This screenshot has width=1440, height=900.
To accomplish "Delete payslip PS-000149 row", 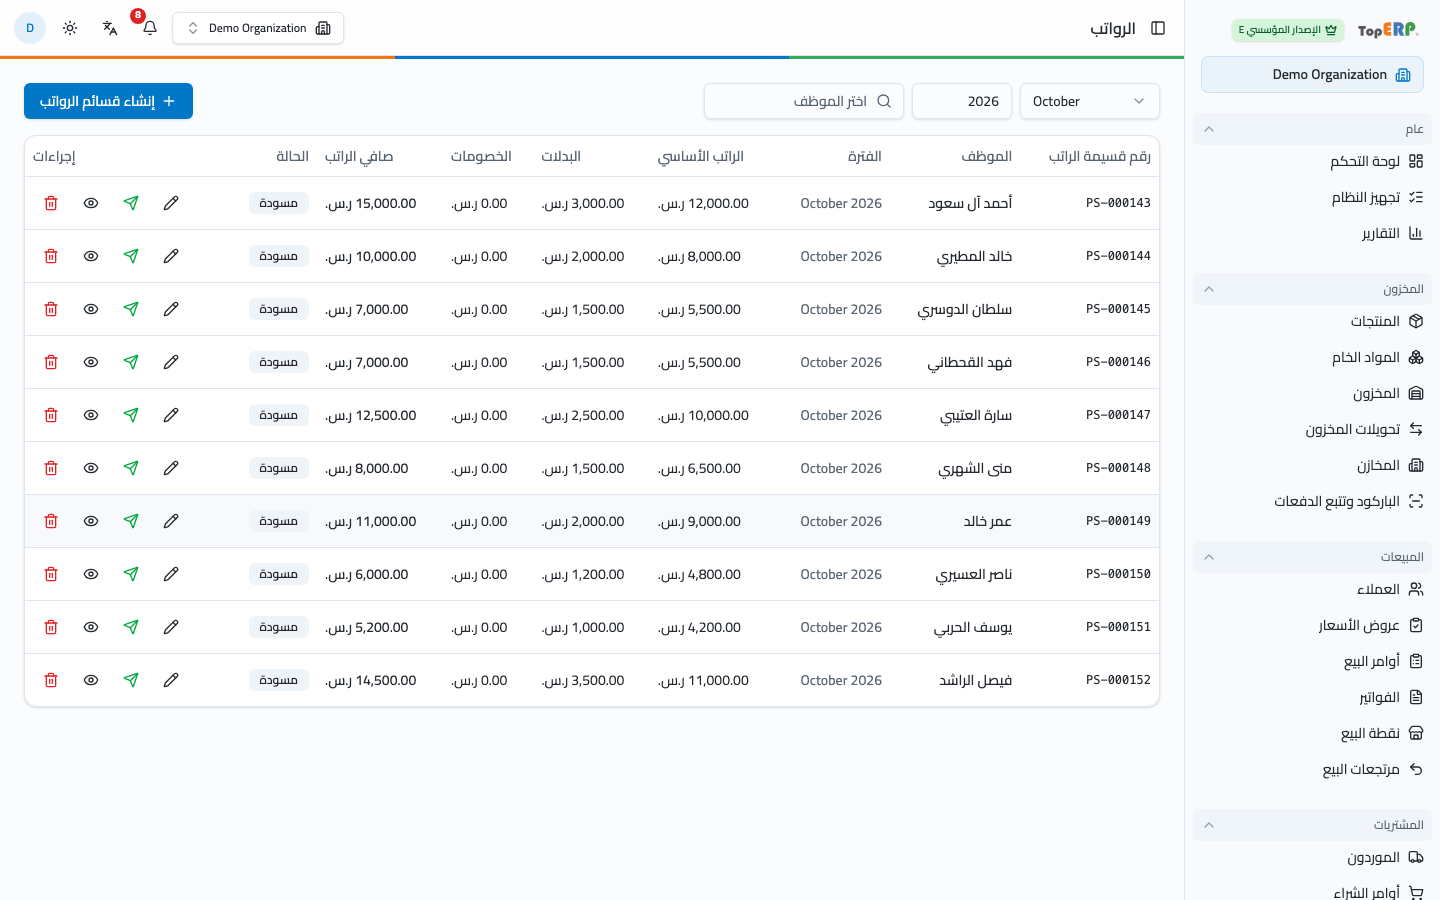I will (x=51, y=521).
